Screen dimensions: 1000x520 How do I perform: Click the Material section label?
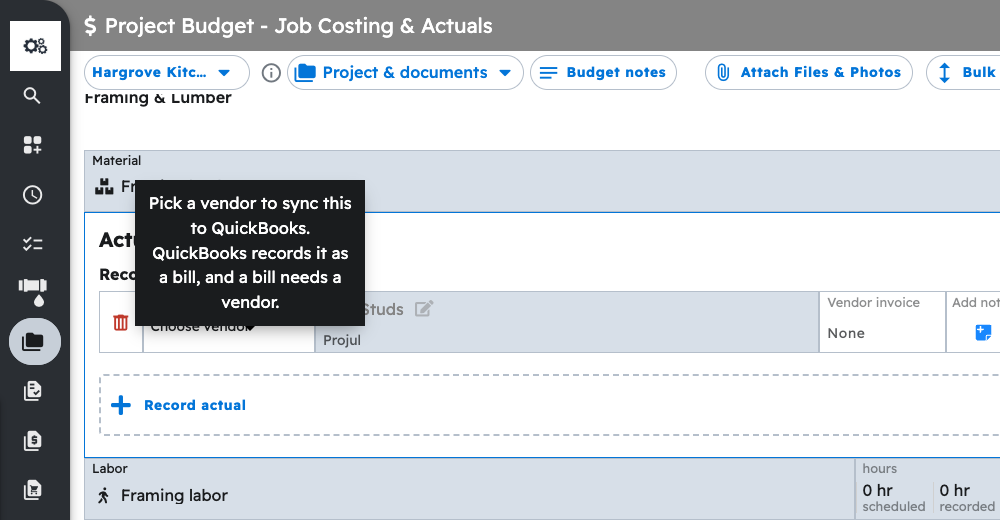pos(117,161)
